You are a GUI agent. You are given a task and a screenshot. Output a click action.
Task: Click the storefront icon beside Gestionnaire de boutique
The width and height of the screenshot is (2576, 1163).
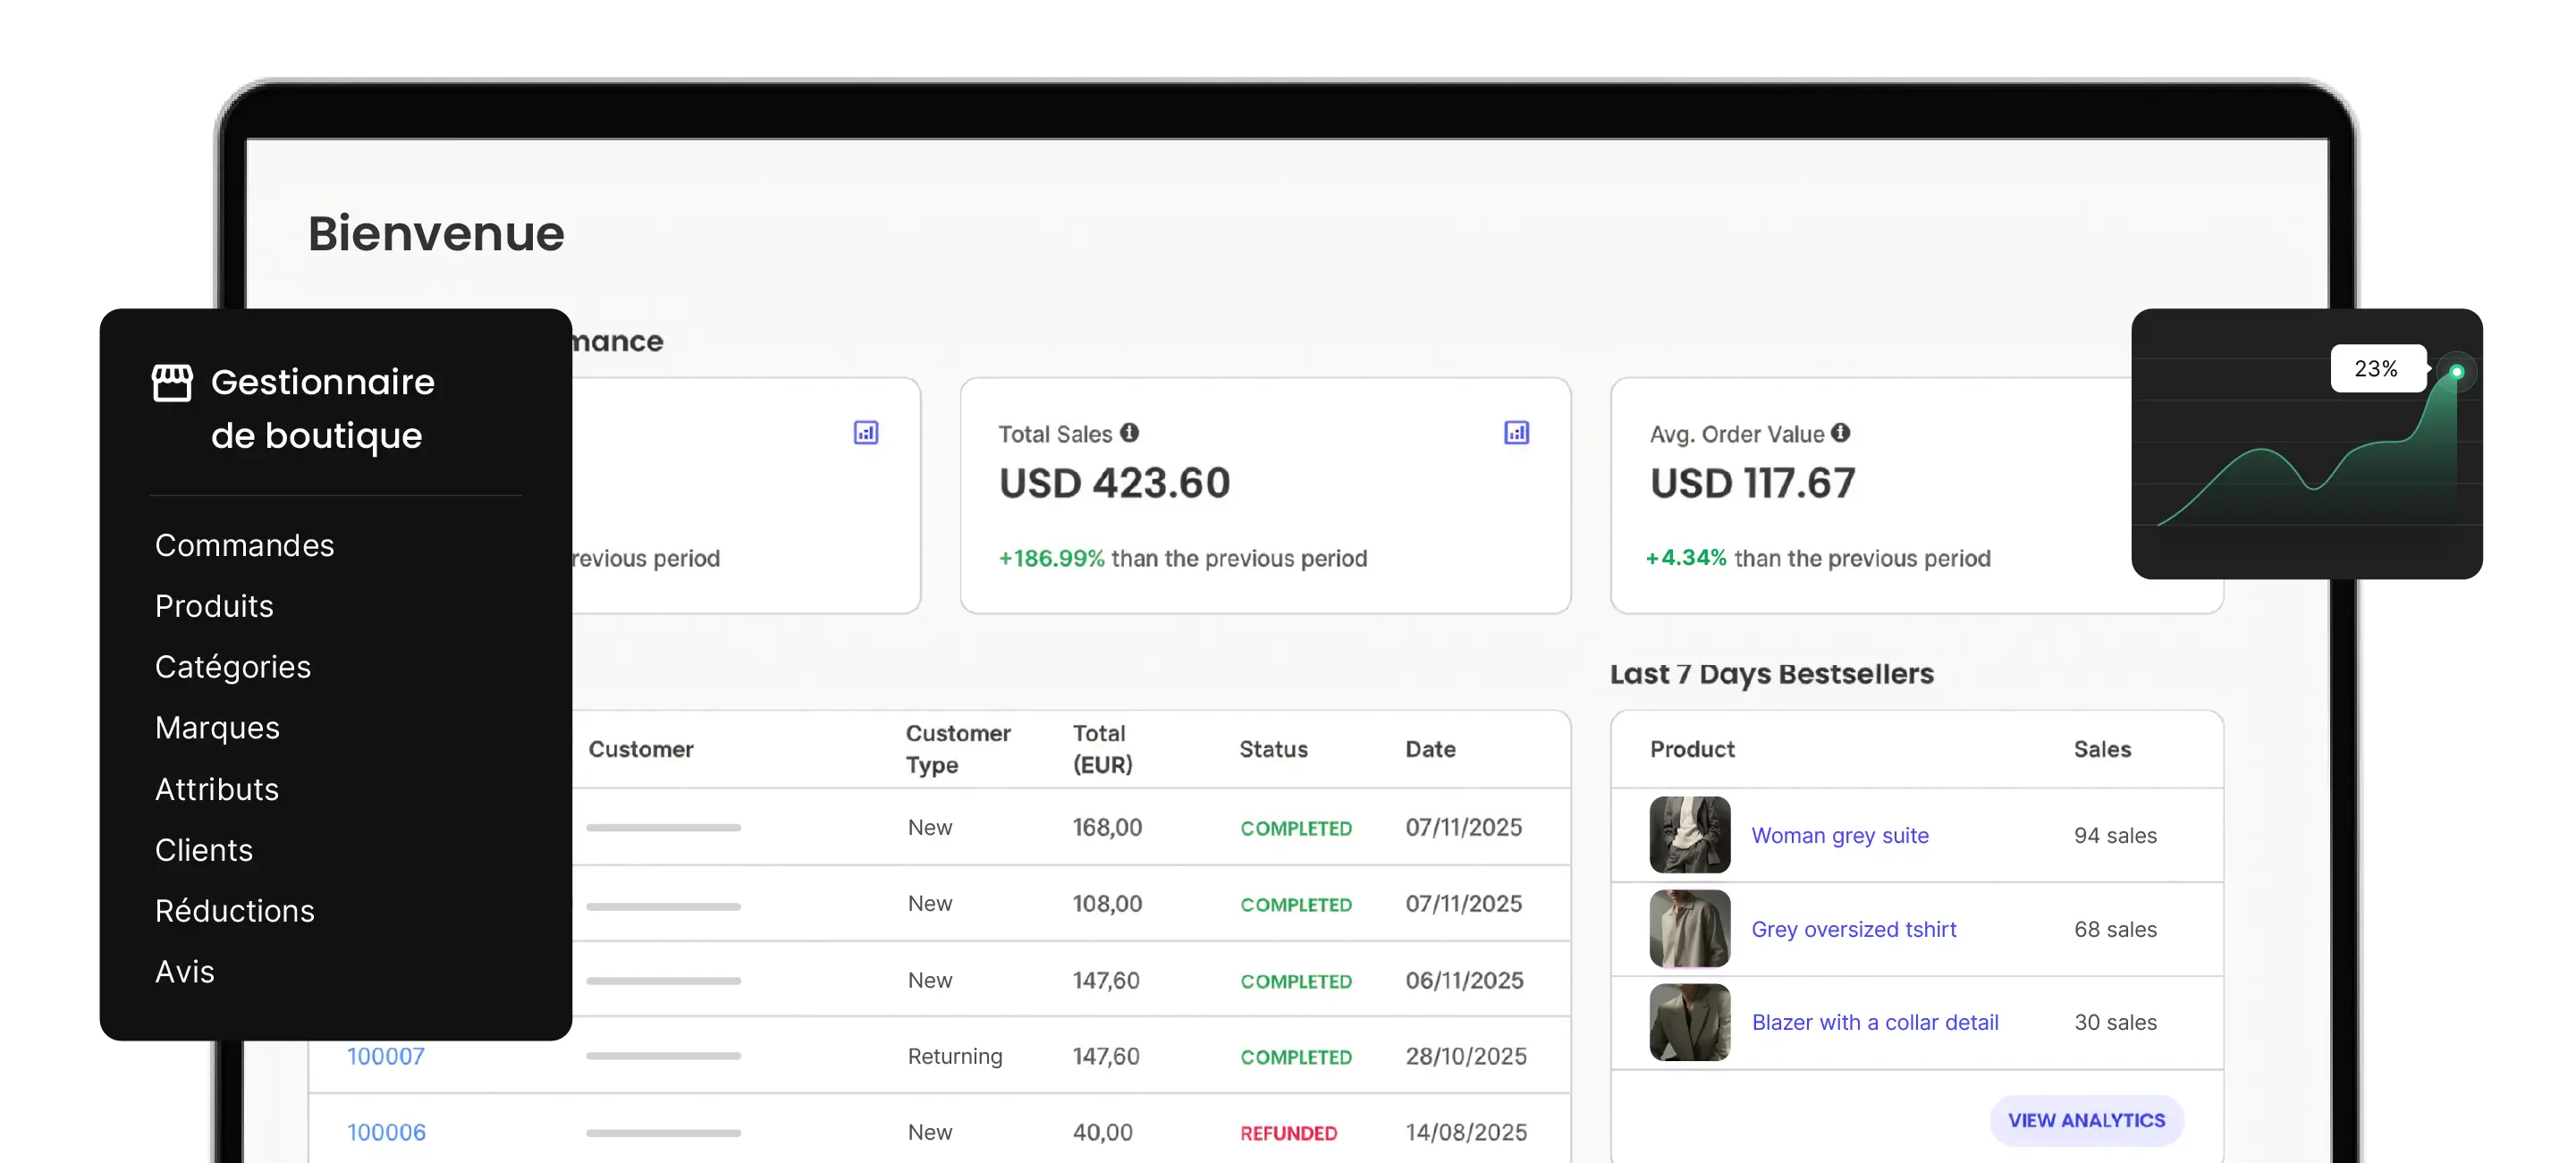[x=172, y=381]
